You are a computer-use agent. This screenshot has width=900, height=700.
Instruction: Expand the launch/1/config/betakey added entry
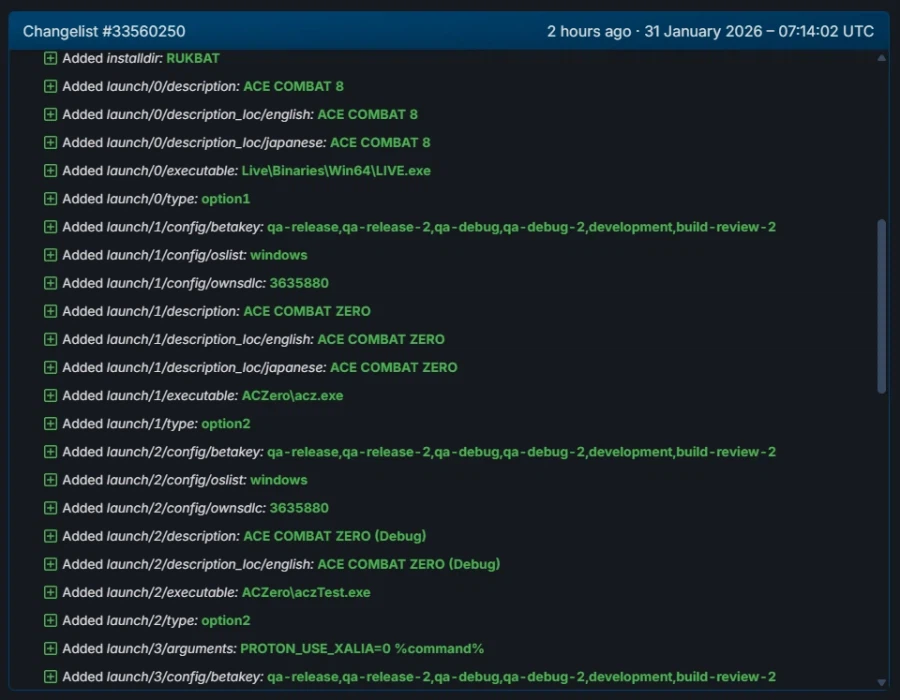50,227
